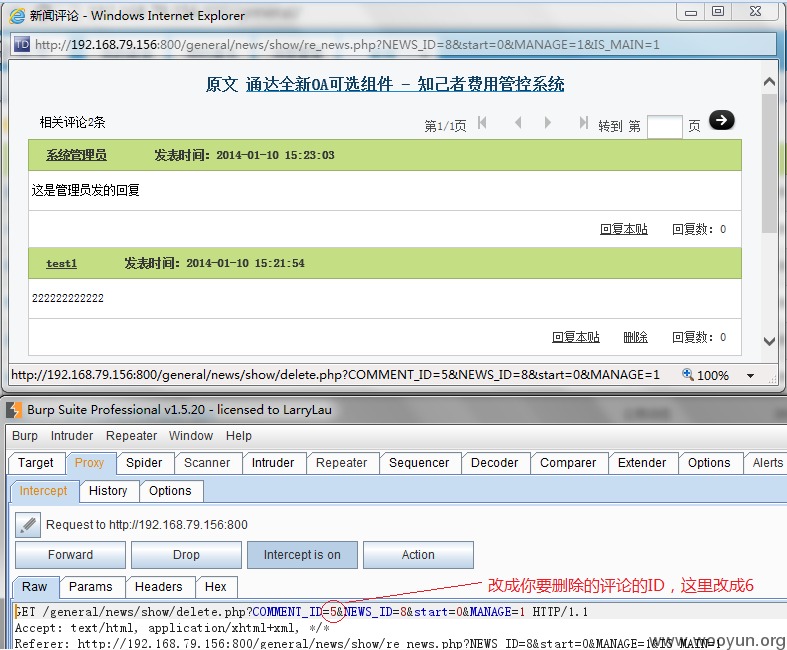Open the Action button menu

[419, 555]
